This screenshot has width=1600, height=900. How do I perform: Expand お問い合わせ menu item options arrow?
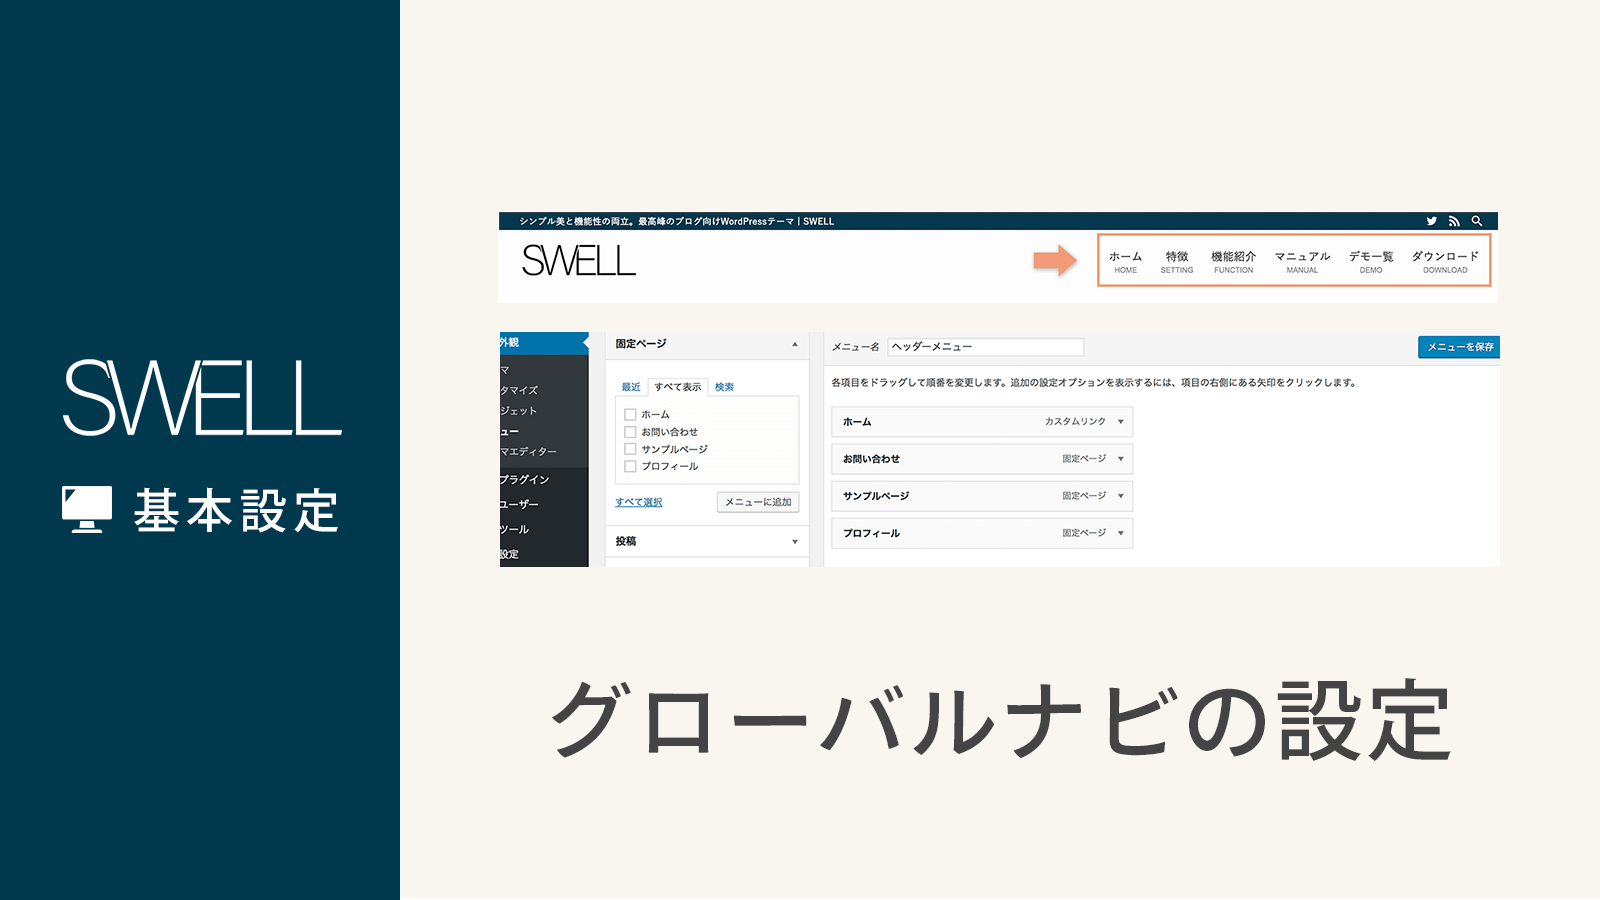1121,459
